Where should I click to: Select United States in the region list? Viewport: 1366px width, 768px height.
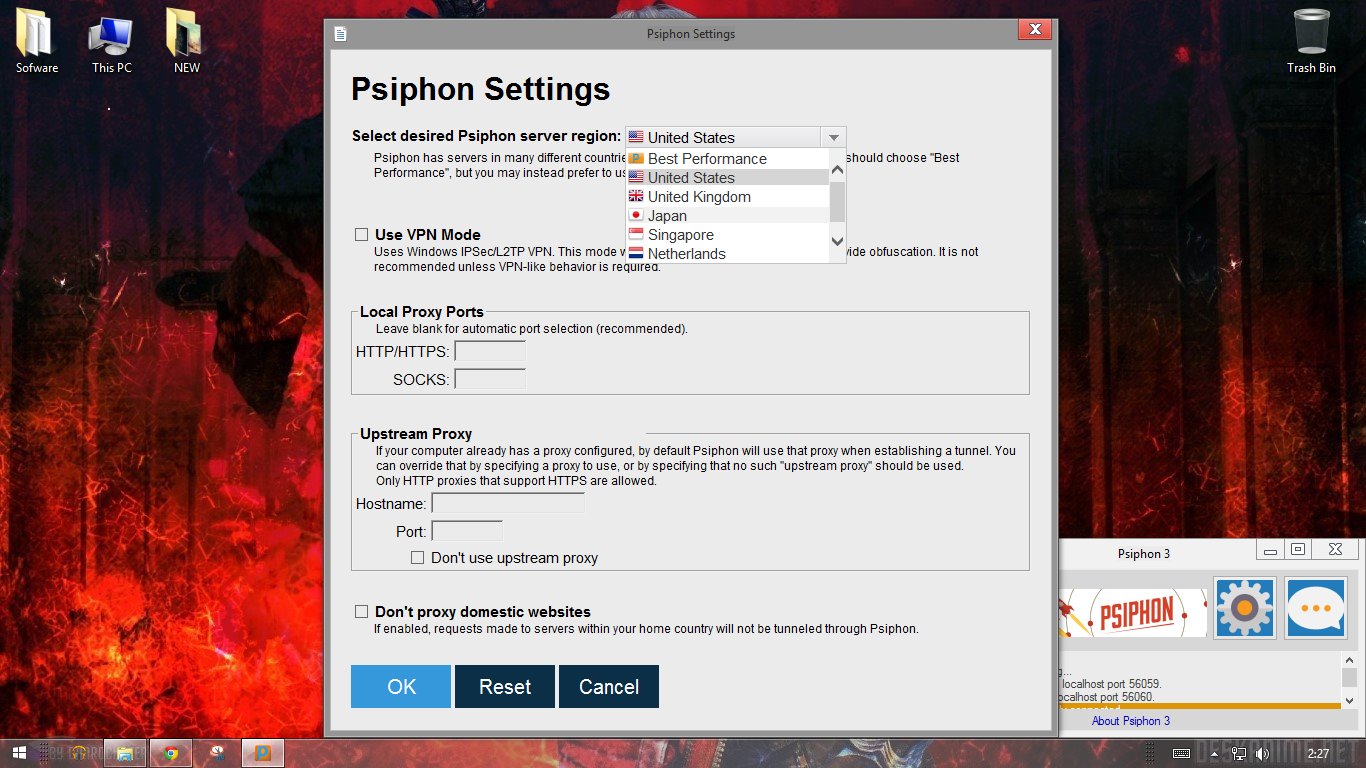point(728,178)
